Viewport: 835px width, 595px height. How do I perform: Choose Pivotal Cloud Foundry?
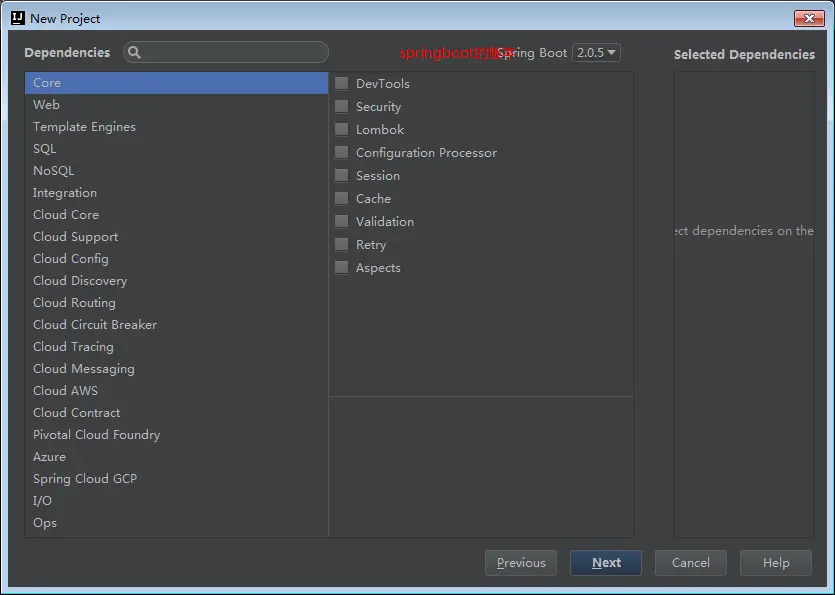(176, 435)
